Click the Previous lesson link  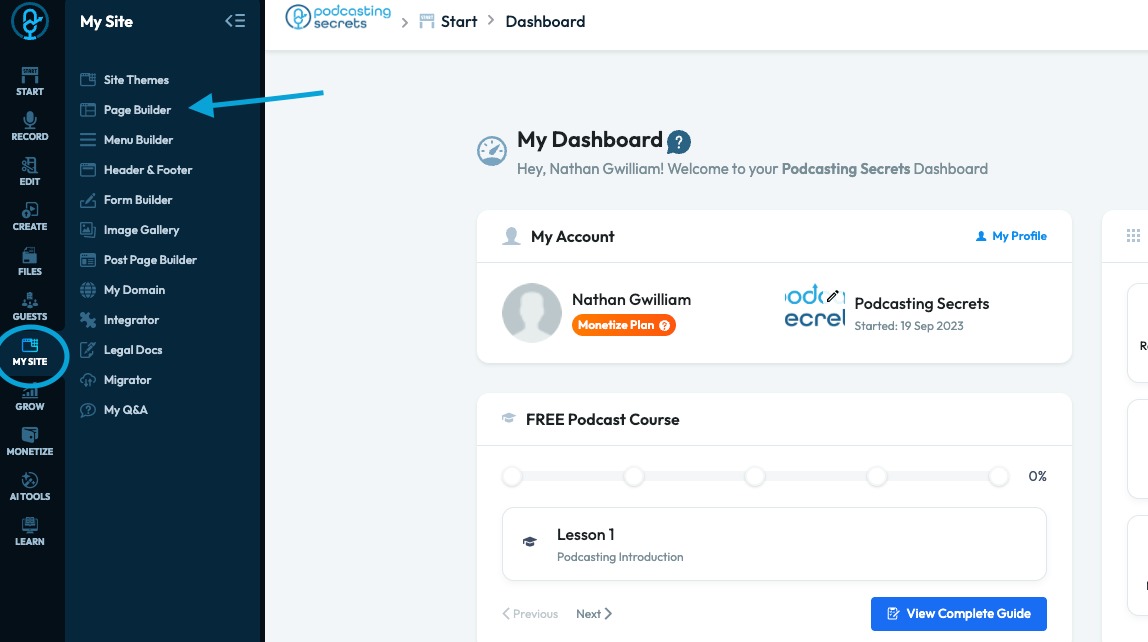pos(530,613)
